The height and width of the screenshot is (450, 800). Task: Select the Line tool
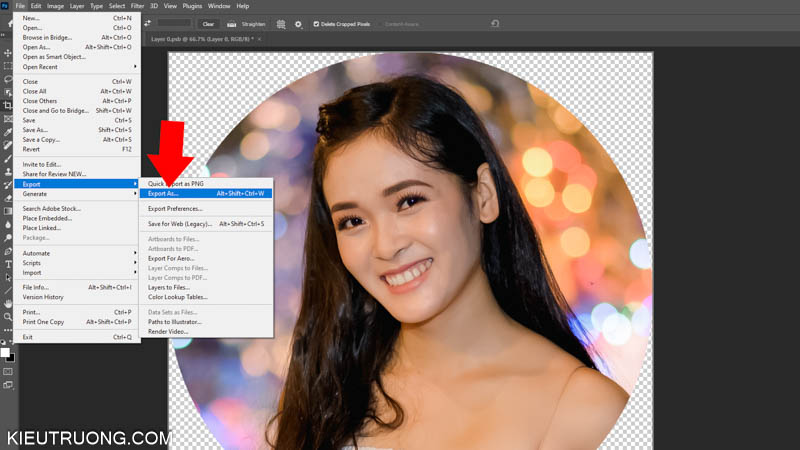8,290
